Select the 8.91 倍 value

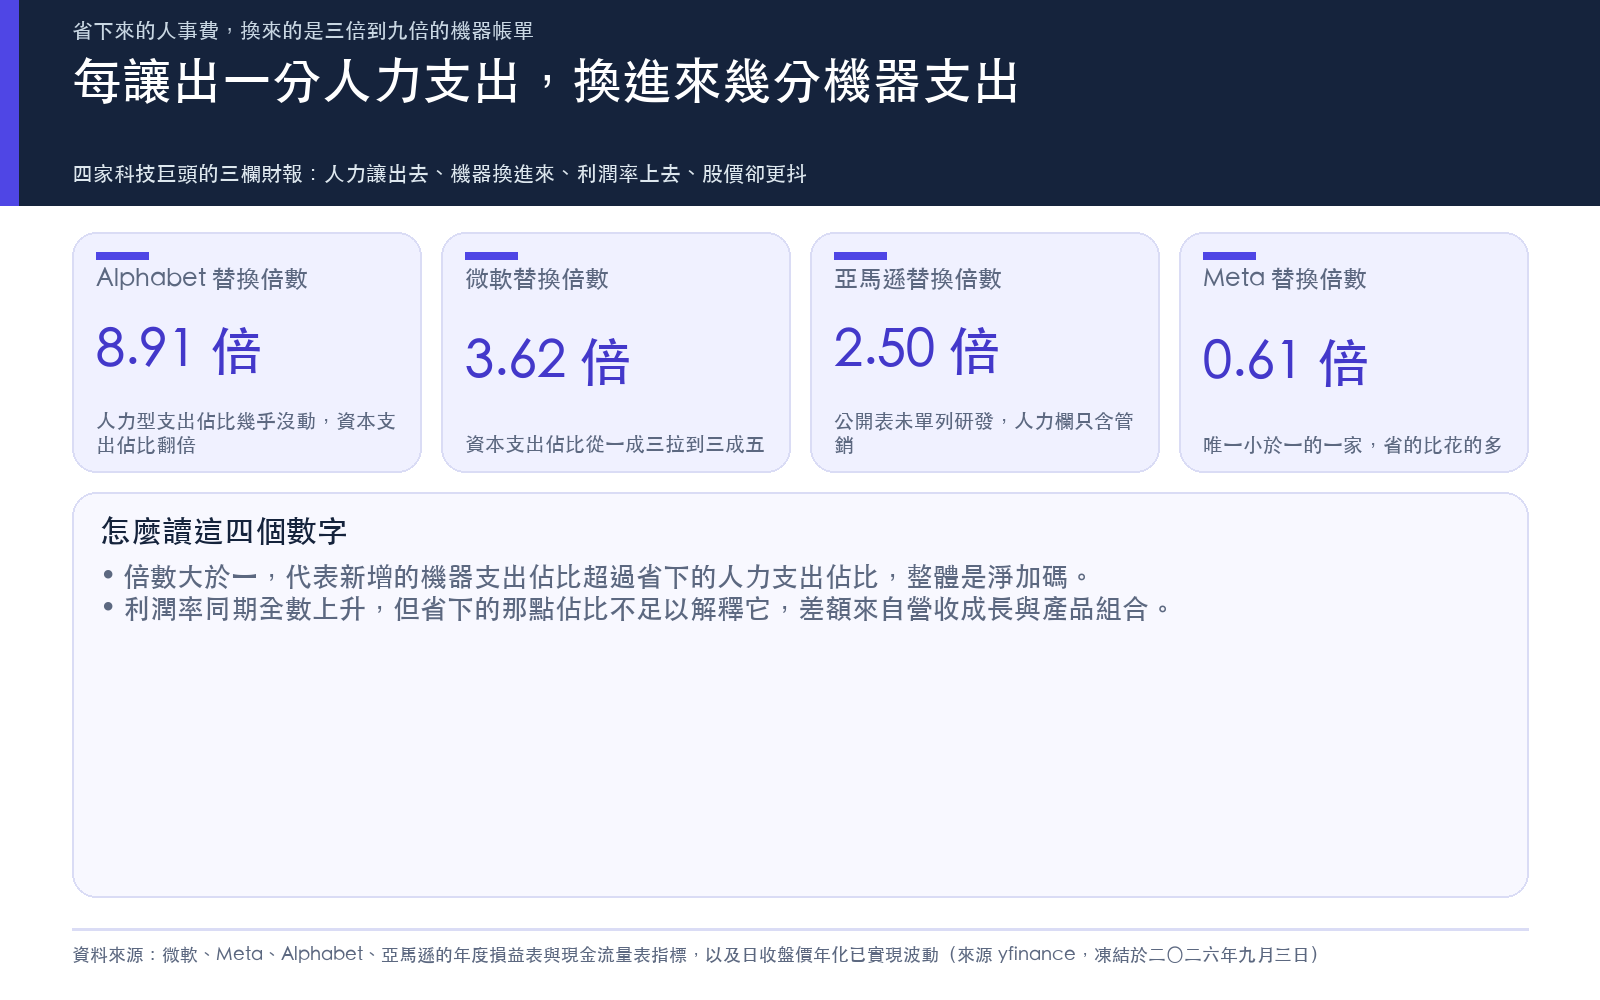pos(179,350)
